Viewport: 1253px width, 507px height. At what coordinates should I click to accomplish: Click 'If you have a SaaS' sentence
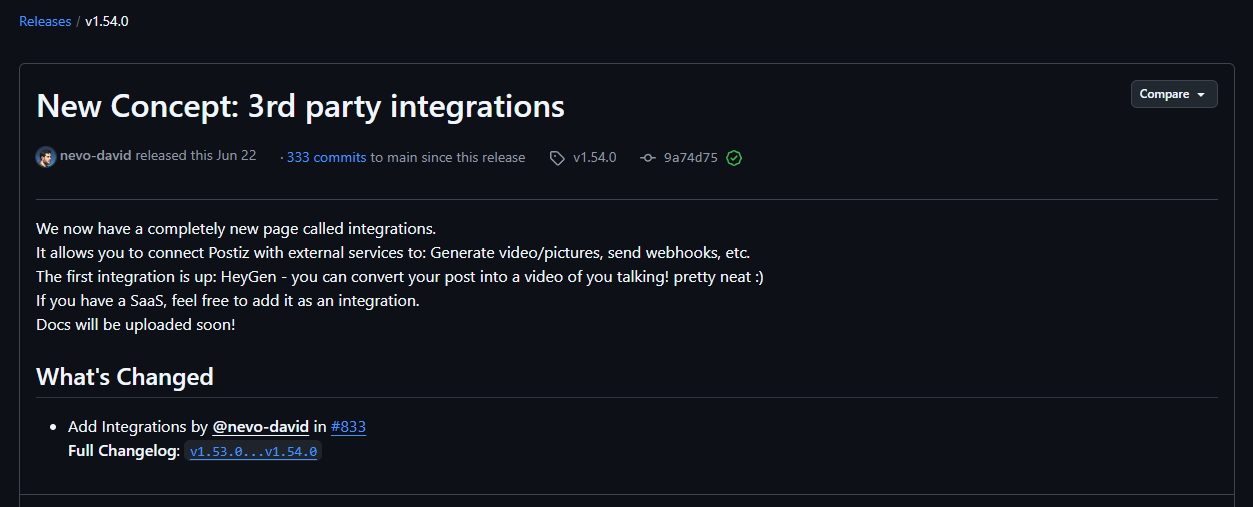coord(228,301)
